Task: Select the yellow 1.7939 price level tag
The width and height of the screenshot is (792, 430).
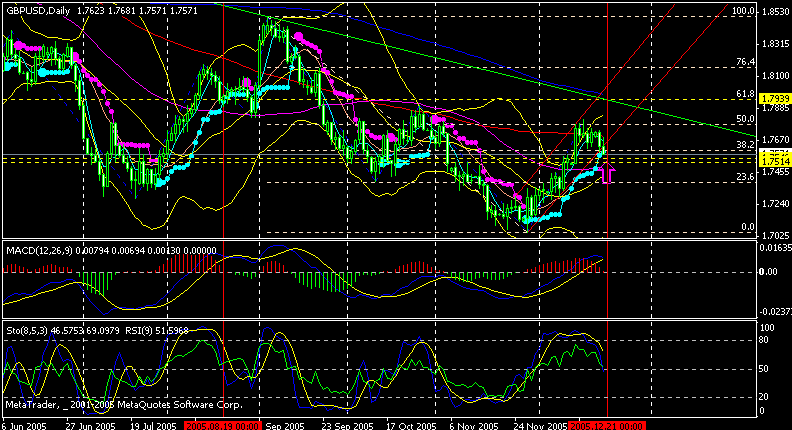Action: [x=775, y=99]
